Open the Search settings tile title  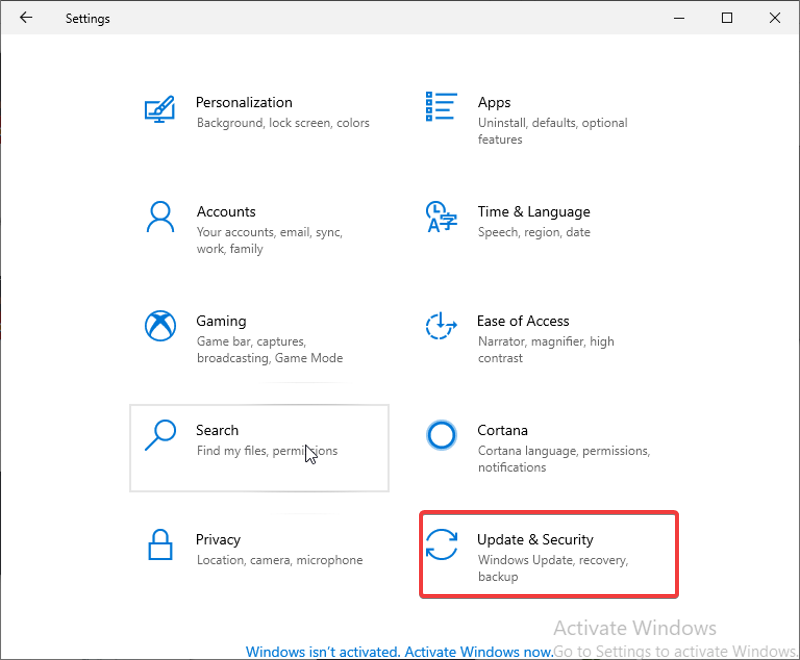217,430
